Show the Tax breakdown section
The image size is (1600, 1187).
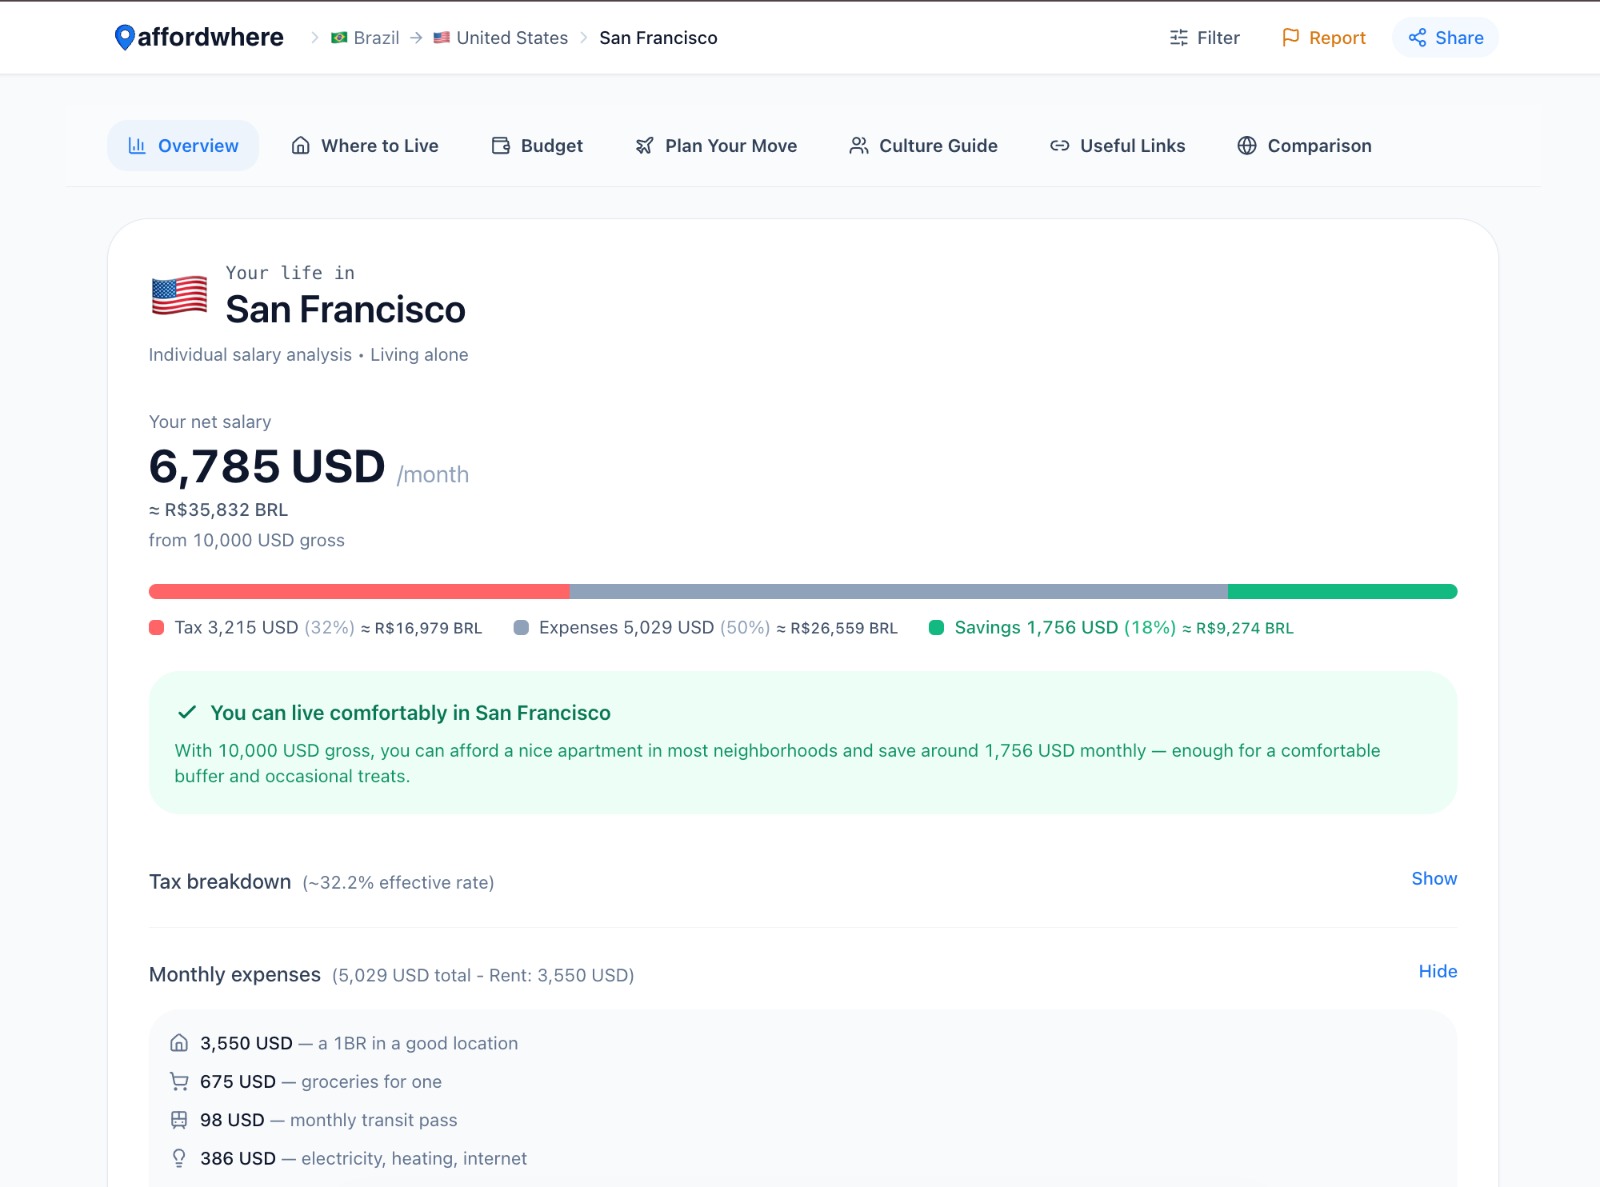point(1434,879)
